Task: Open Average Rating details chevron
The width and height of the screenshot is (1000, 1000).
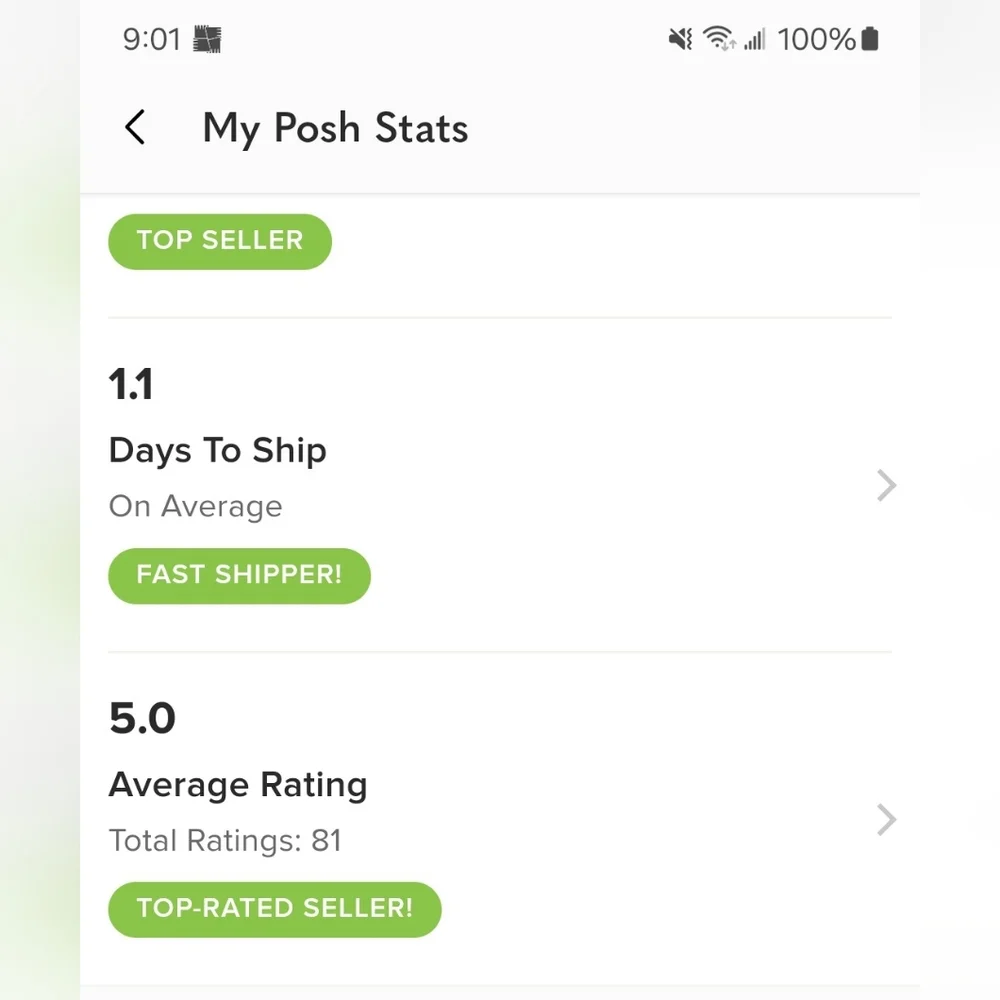Action: pyautogui.click(x=886, y=820)
